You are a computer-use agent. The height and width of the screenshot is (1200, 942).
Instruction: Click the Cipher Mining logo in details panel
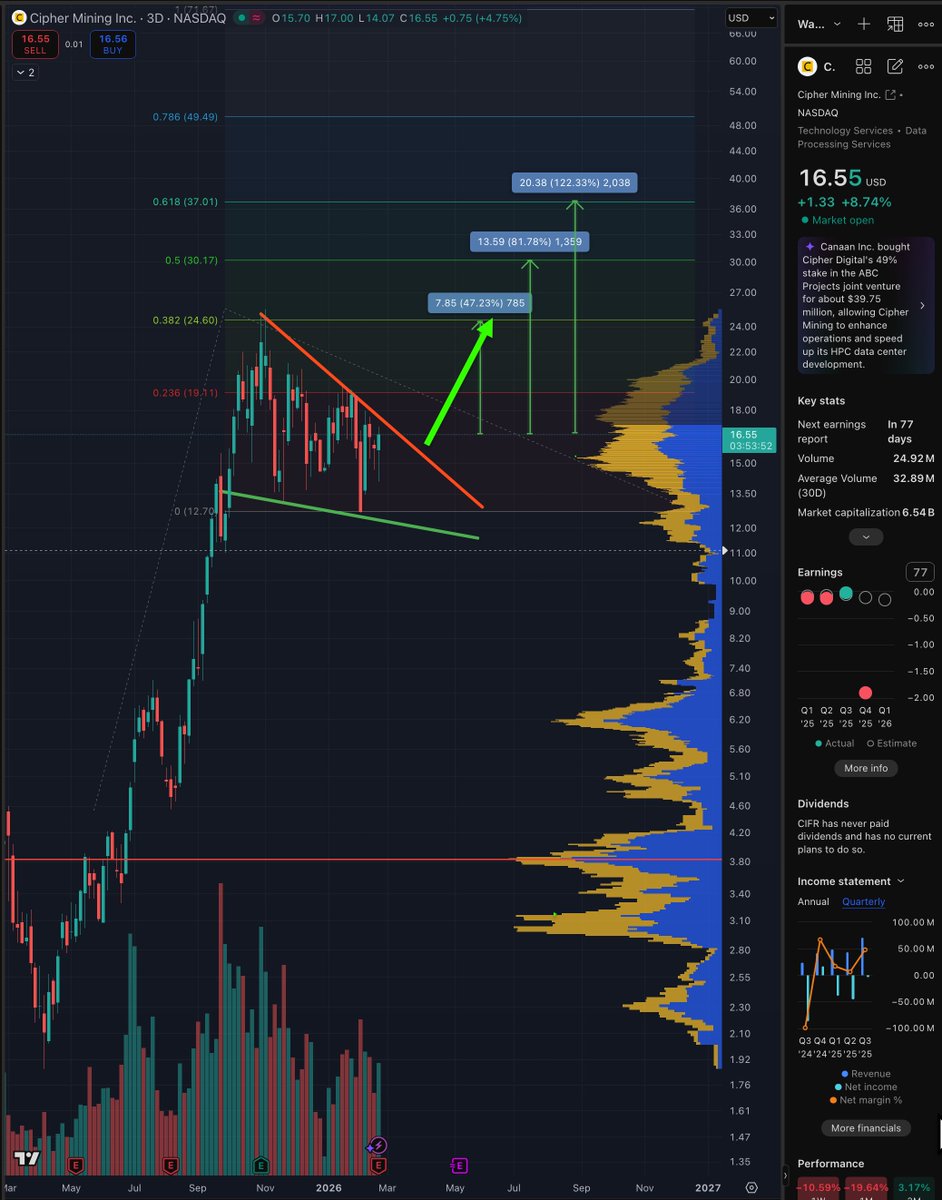coord(807,66)
